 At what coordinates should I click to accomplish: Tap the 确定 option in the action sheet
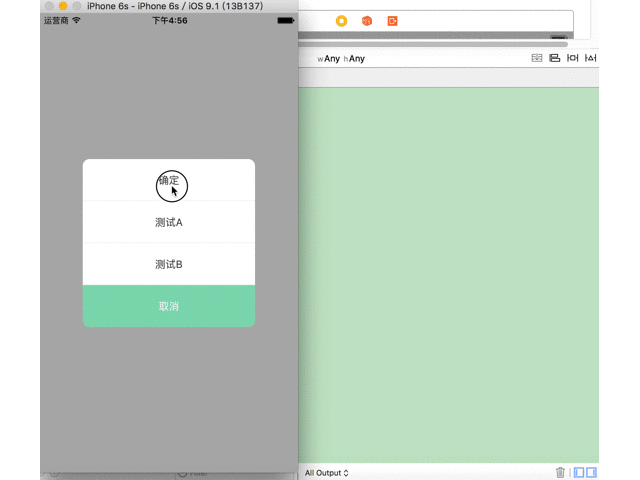coord(168,180)
